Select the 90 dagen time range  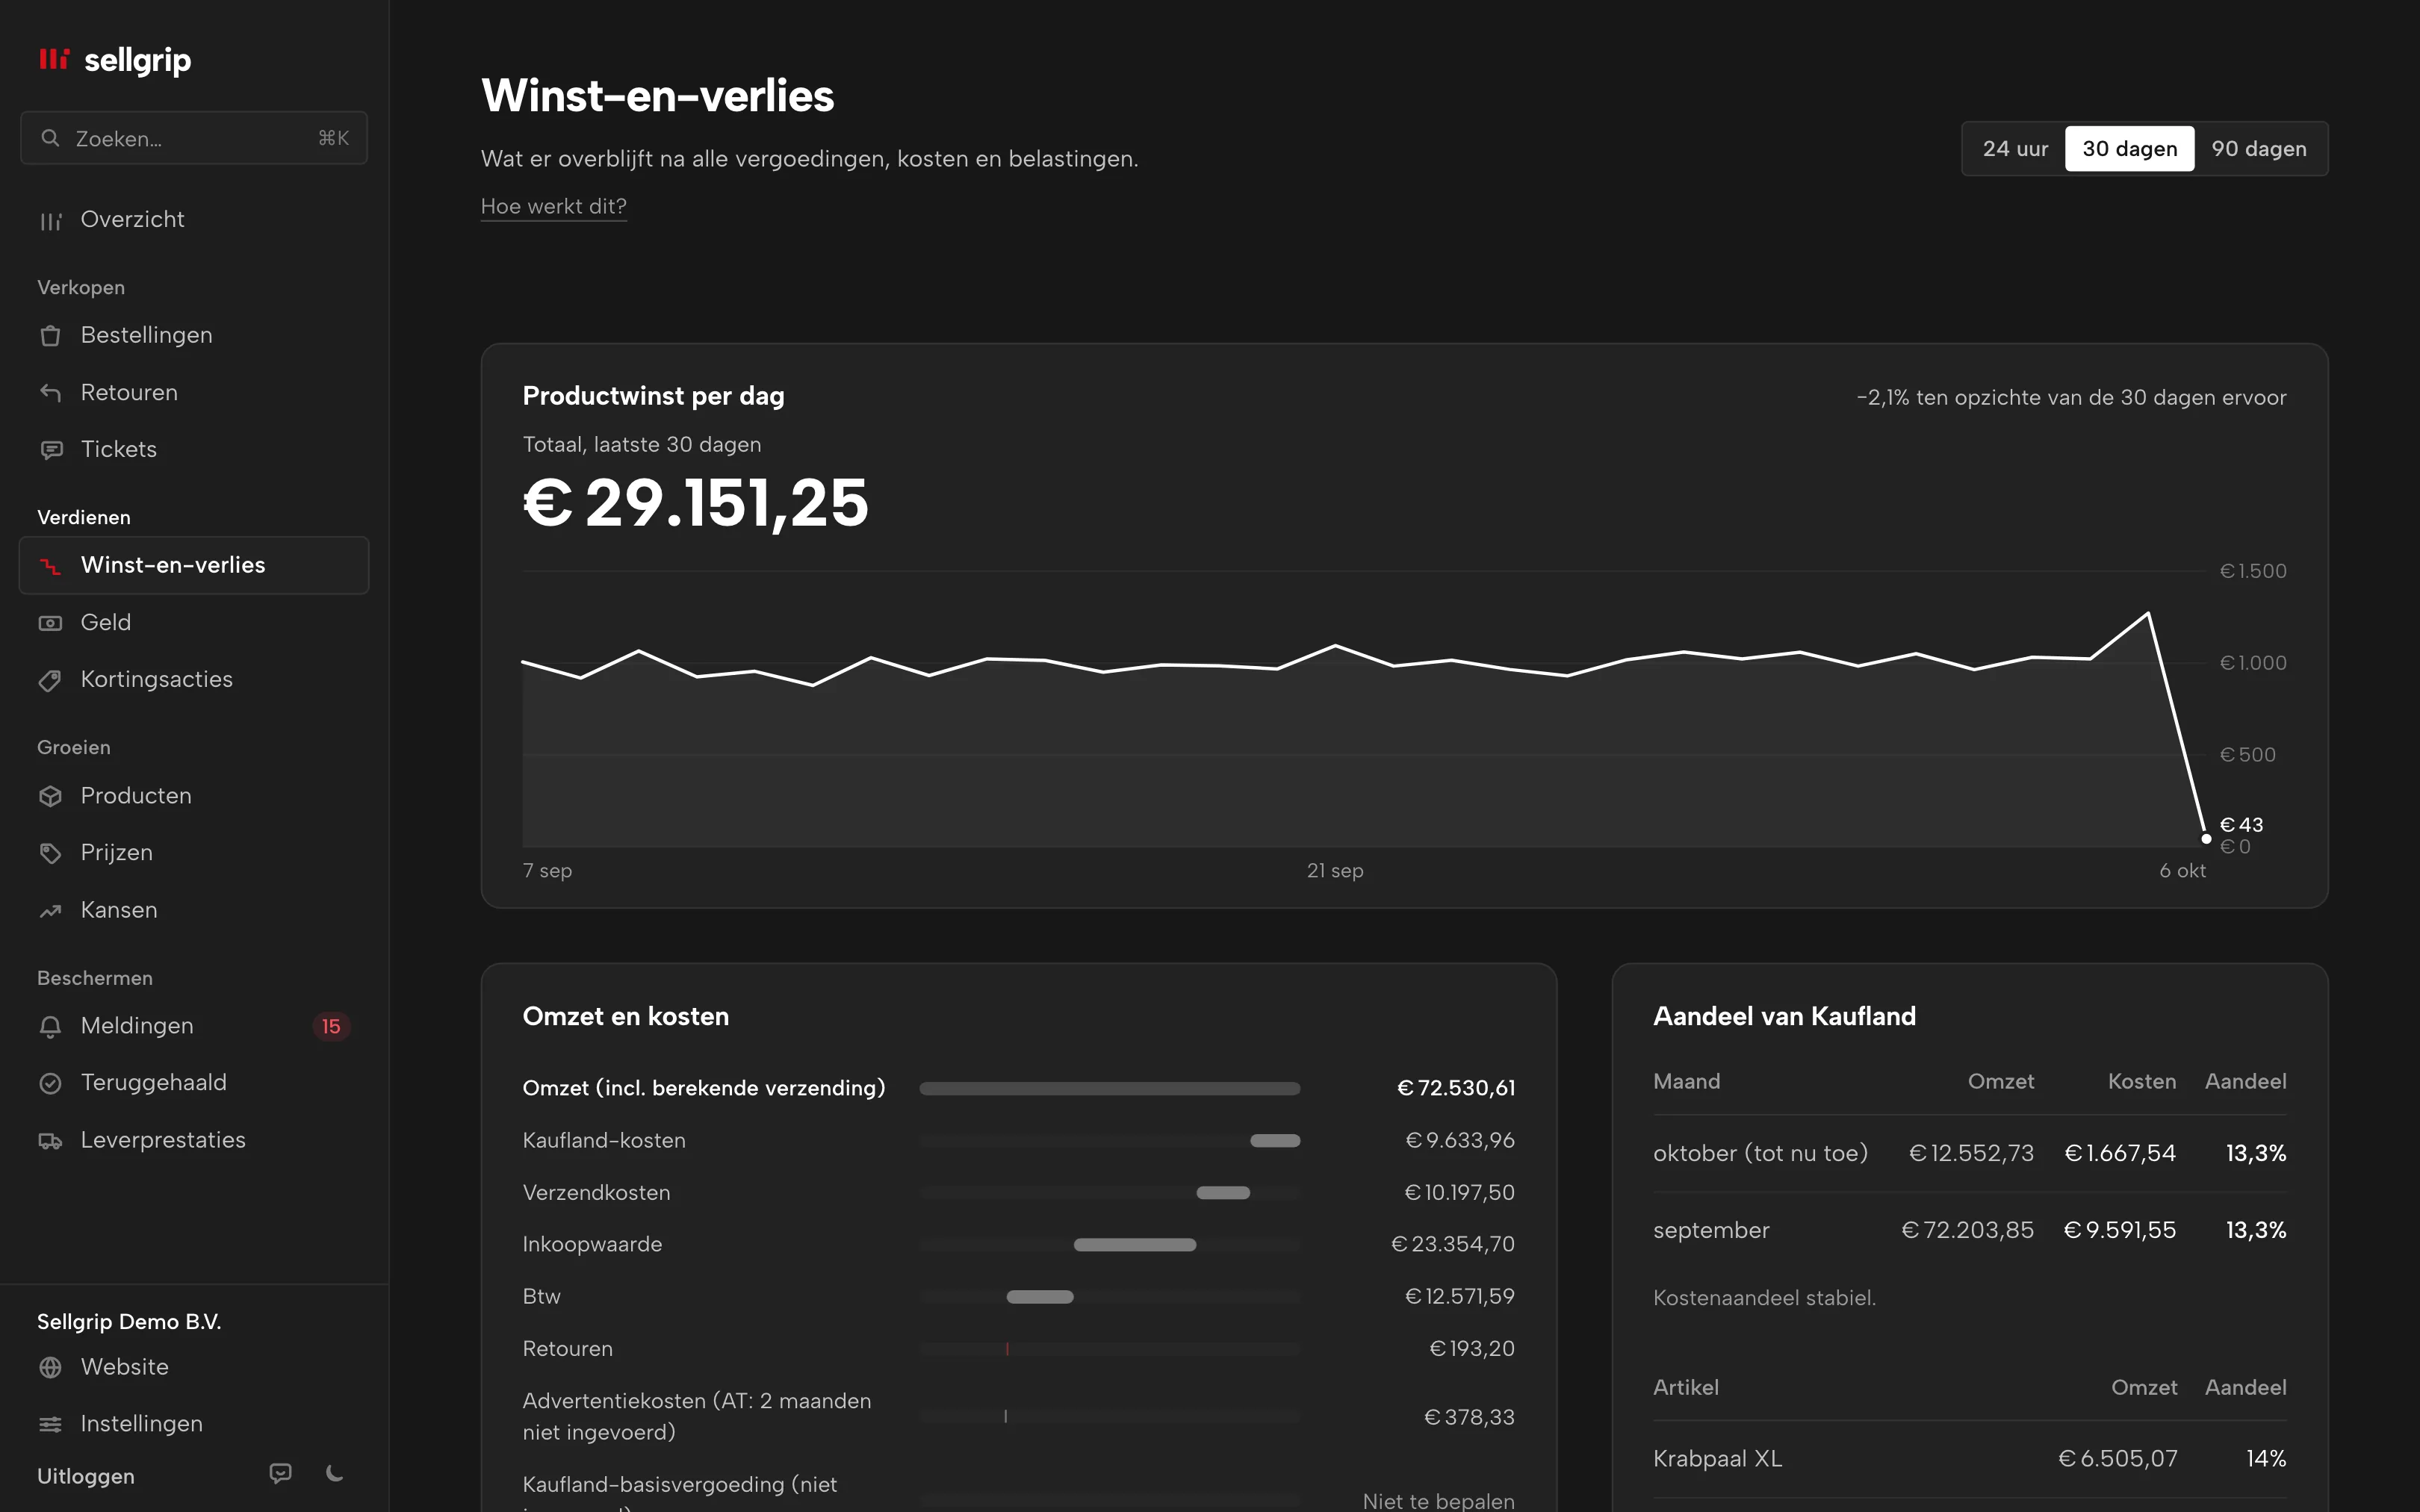tap(2259, 149)
